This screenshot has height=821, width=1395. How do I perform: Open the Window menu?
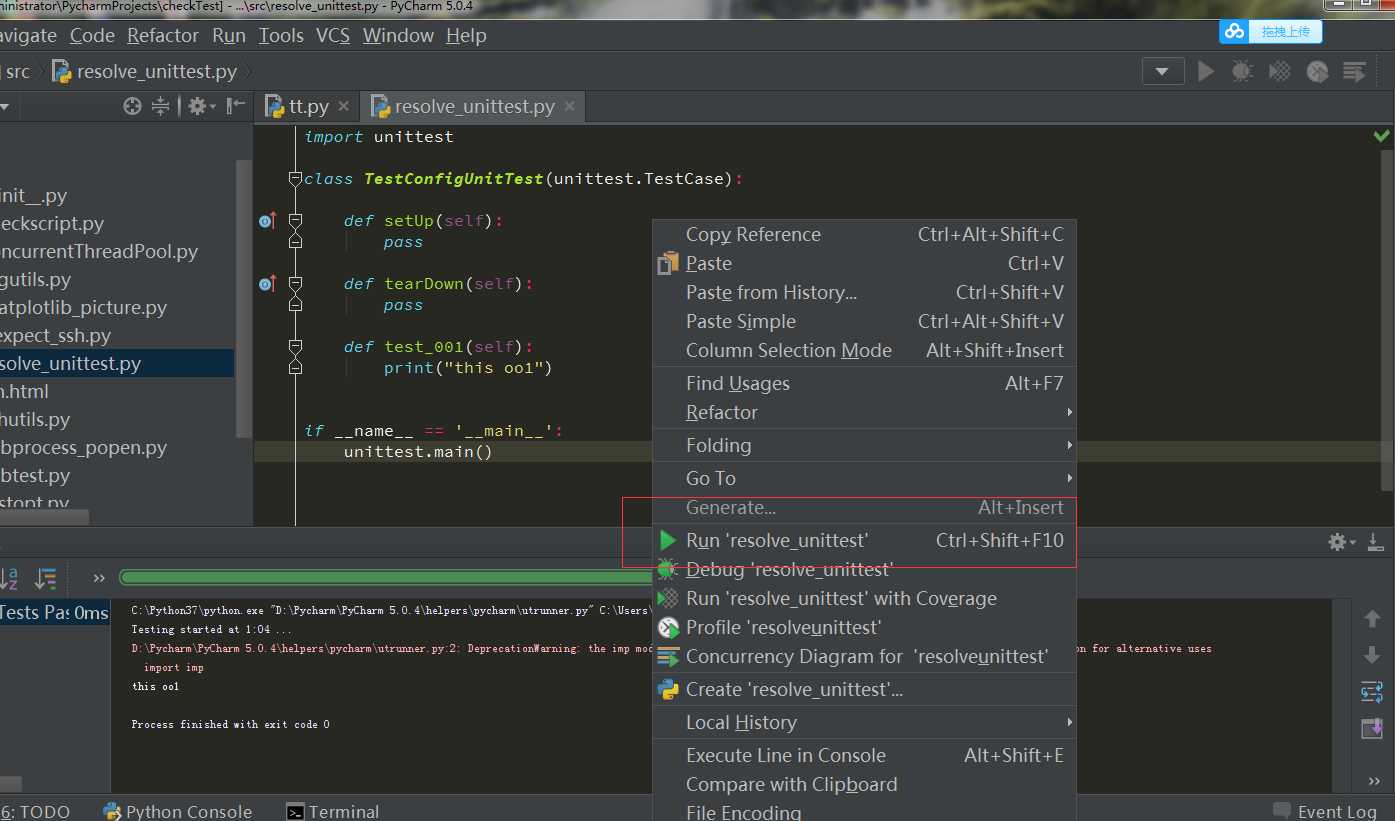[x=398, y=35]
